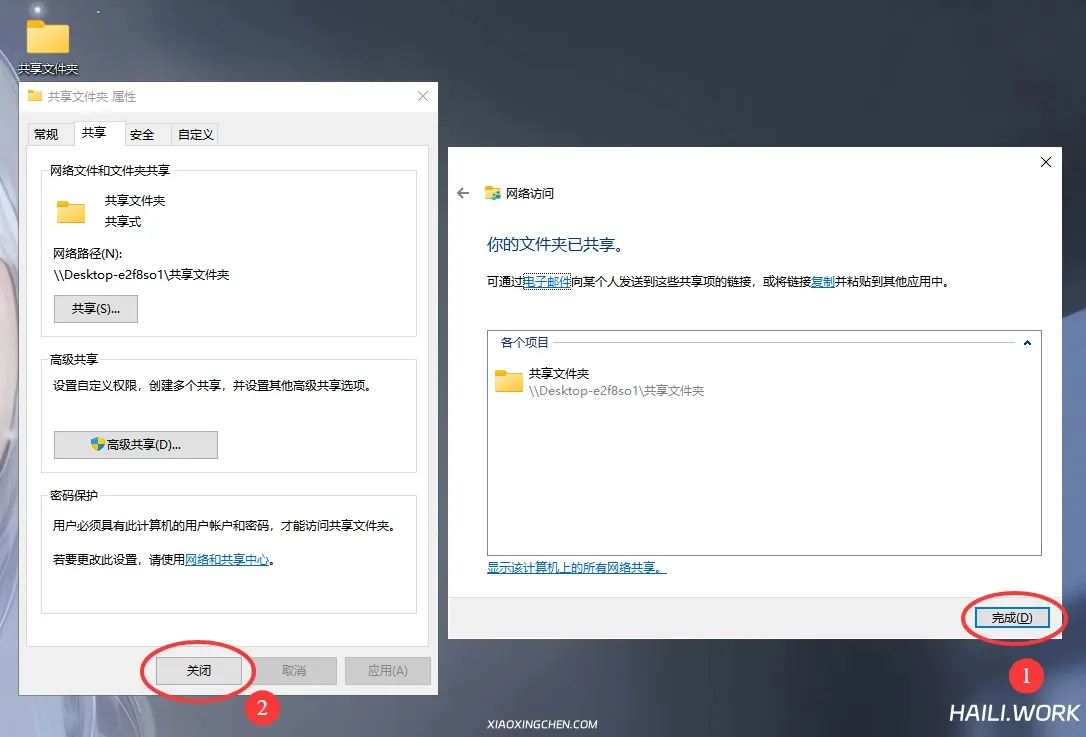Switch to the 常规 tab

(x=46, y=134)
